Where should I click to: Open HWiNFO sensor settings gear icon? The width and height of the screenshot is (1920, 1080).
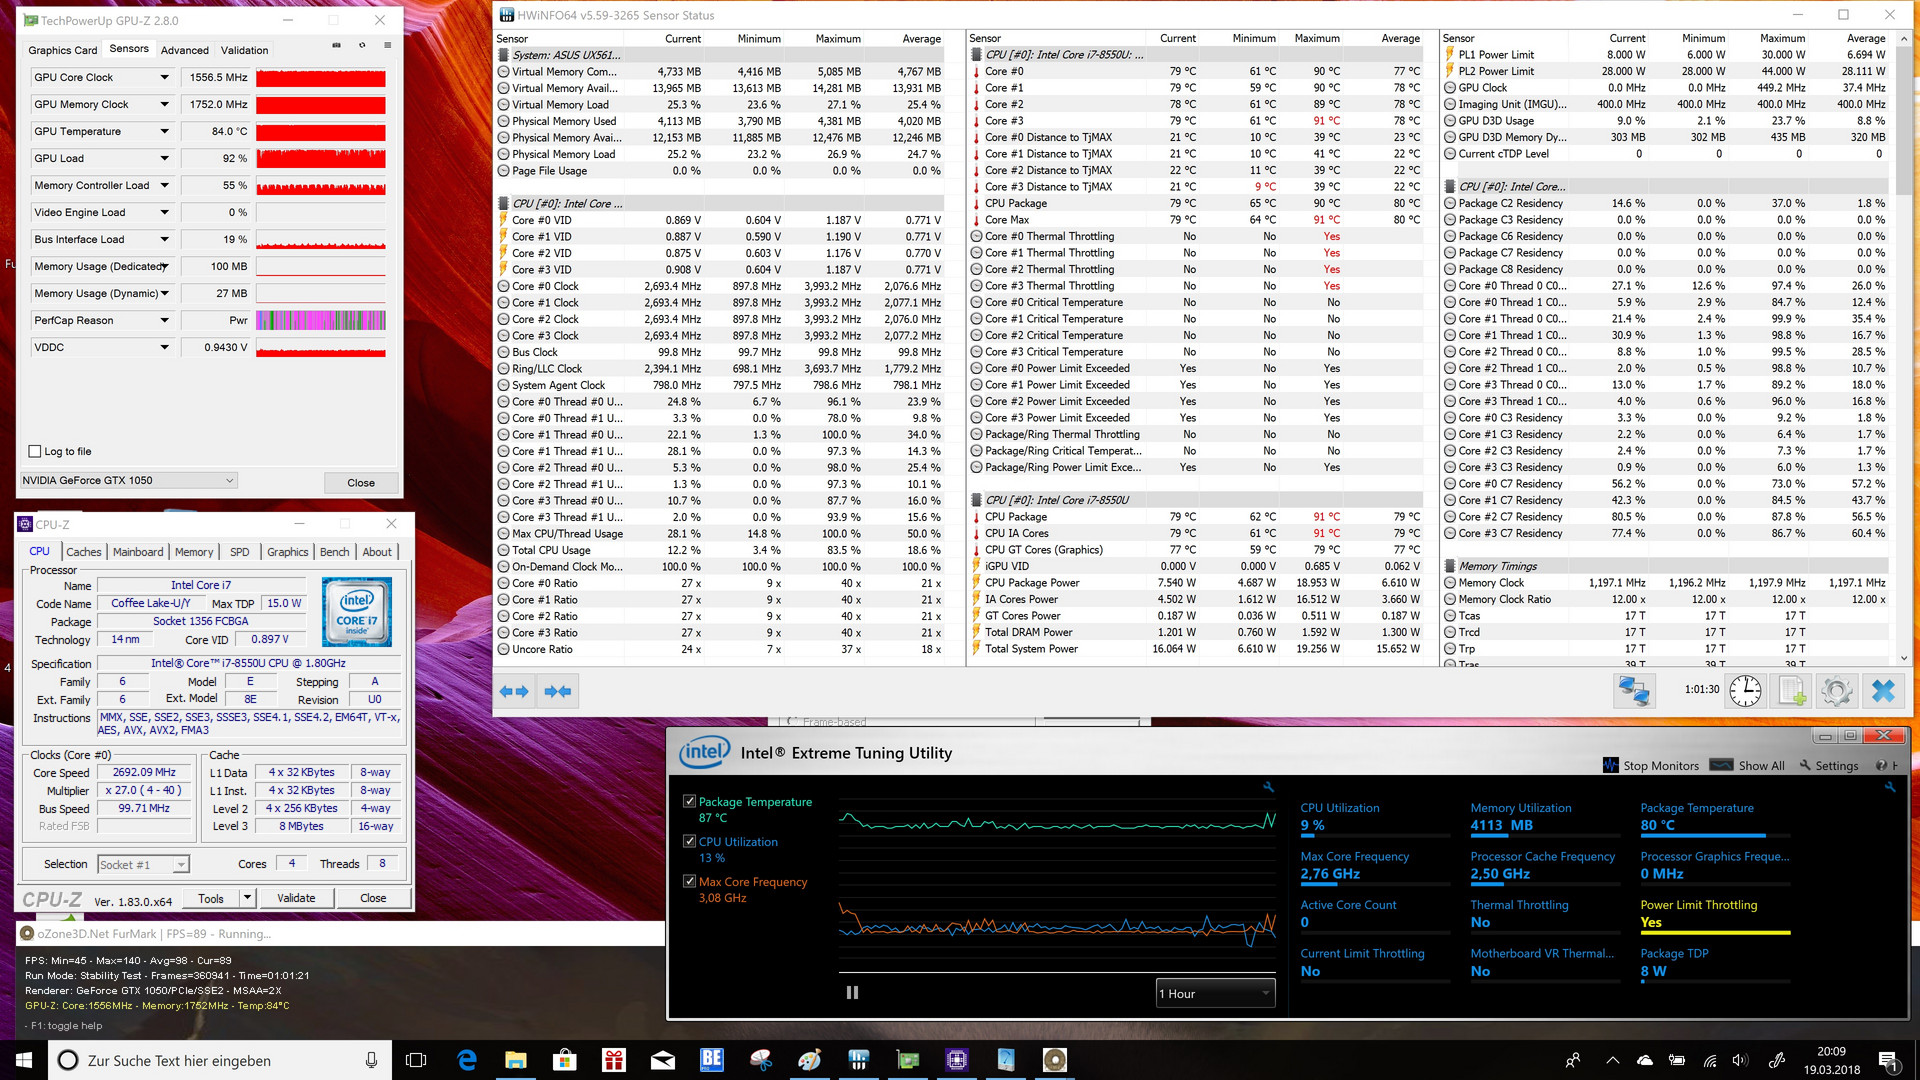(1837, 691)
